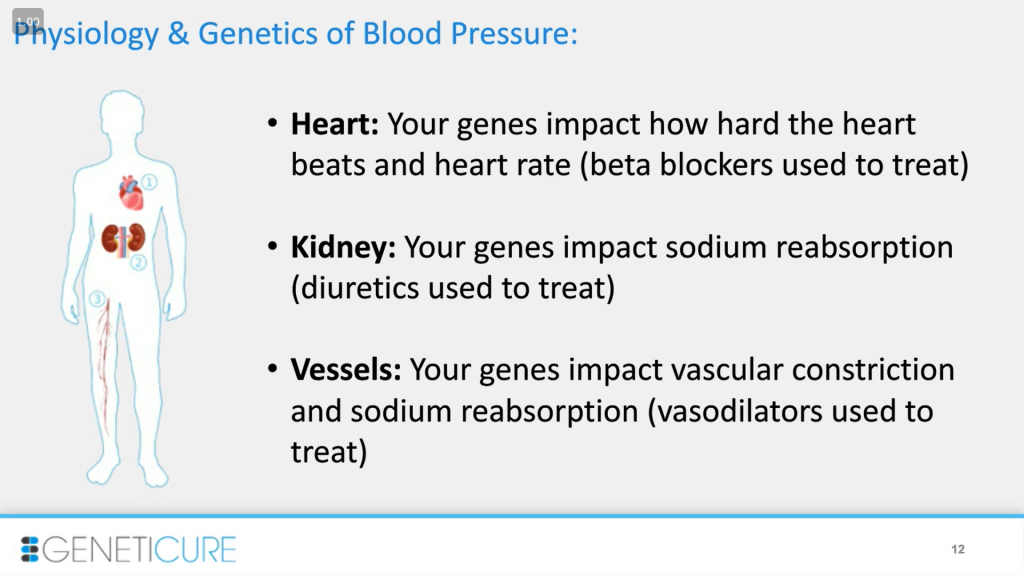Click the GENETICURE brand name text

[139, 549]
